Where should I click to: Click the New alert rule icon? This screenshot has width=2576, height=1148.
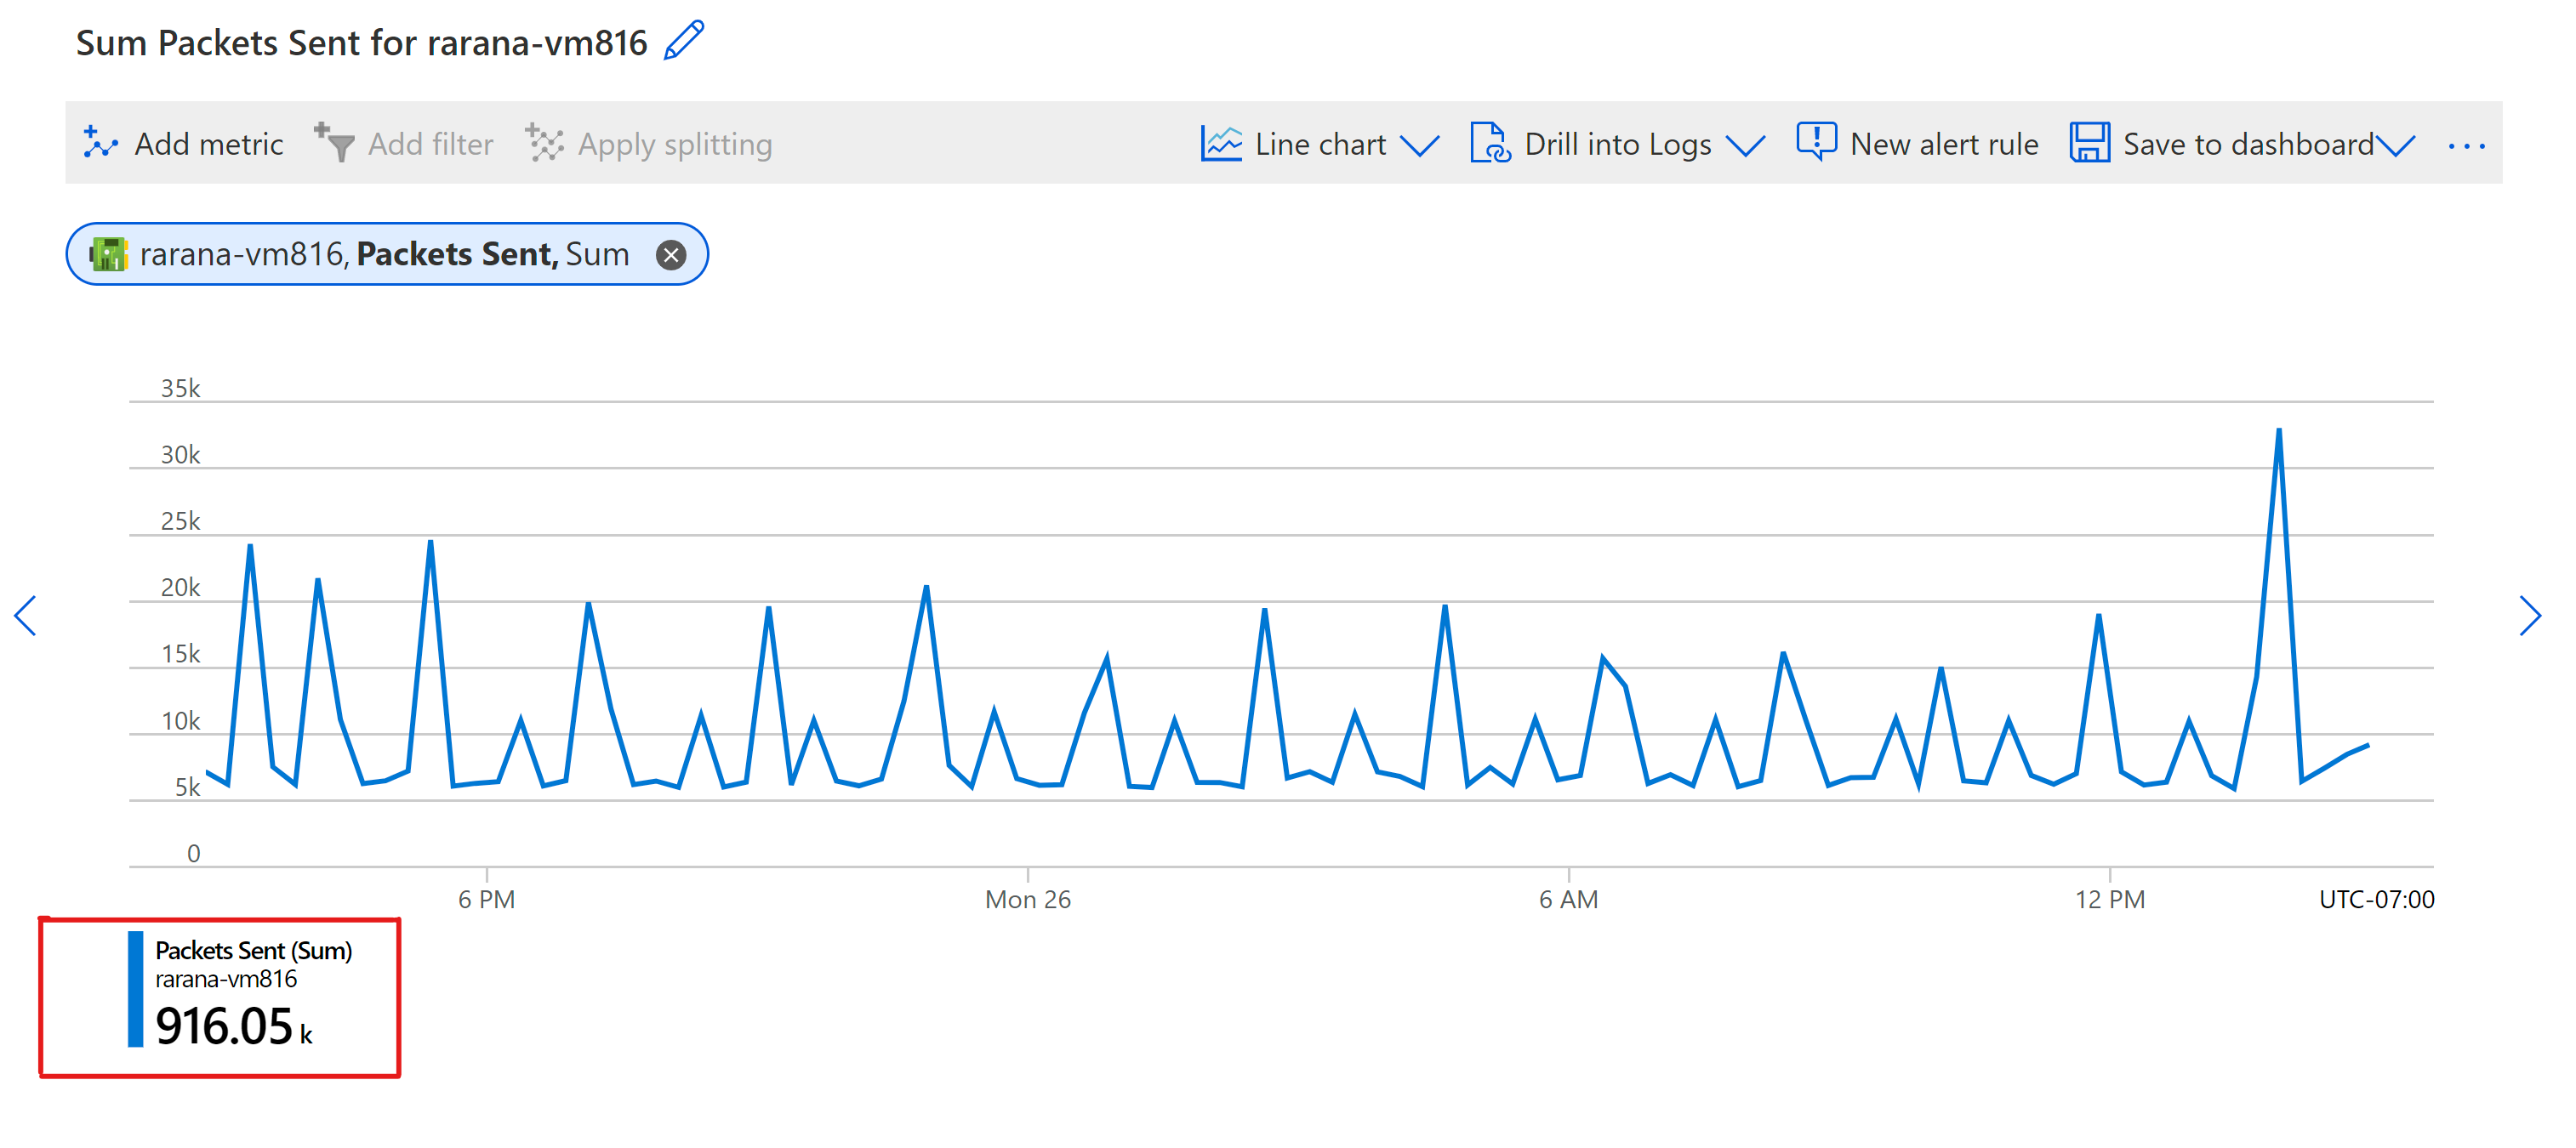click(x=1816, y=142)
